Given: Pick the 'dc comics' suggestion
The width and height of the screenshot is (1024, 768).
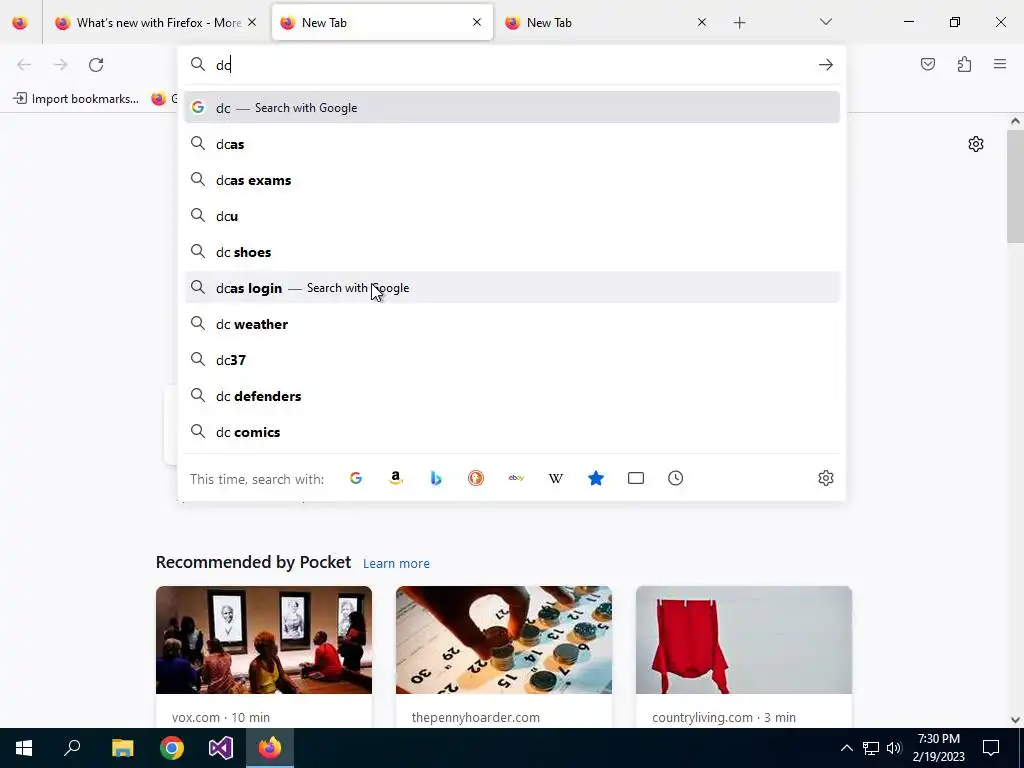Looking at the screenshot, I should [511, 432].
